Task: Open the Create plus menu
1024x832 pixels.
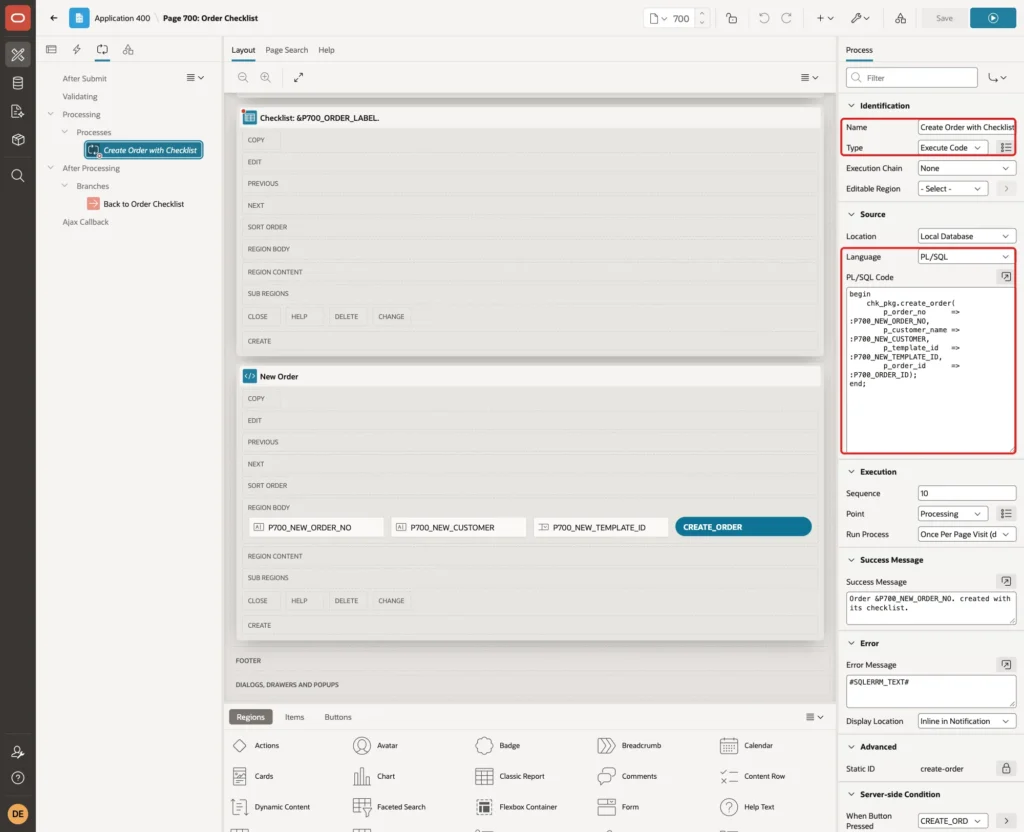Action: click(x=825, y=18)
